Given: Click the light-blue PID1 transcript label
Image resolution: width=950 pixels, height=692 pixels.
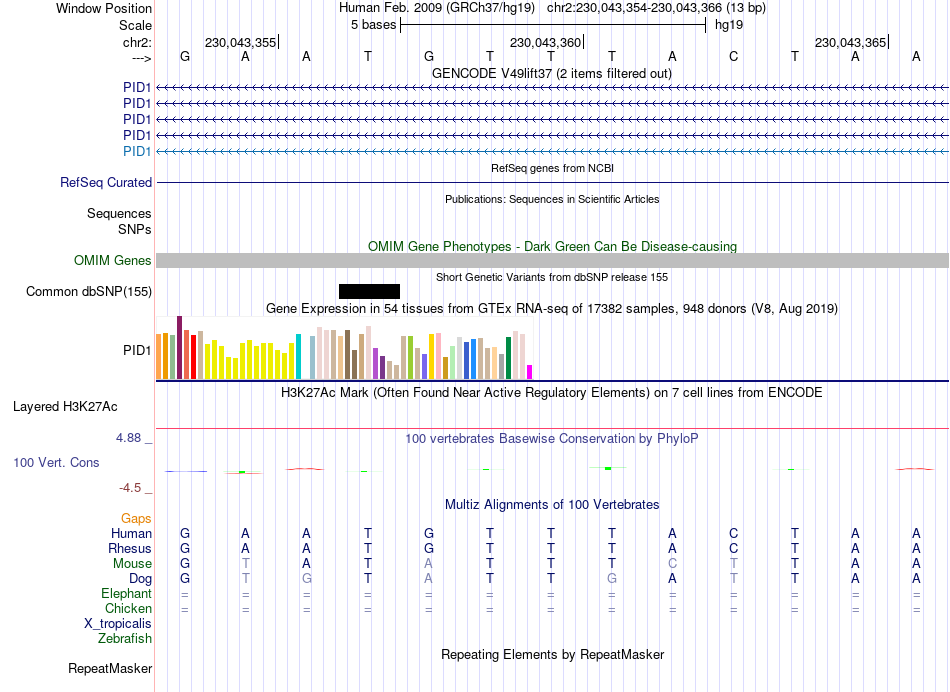Looking at the screenshot, I should [137, 151].
